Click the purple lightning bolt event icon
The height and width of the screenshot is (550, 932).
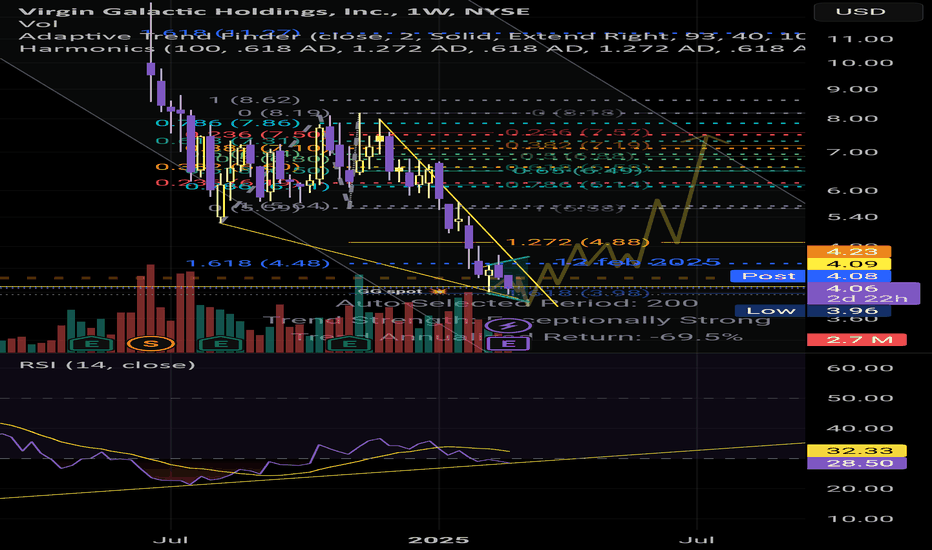coord(509,326)
